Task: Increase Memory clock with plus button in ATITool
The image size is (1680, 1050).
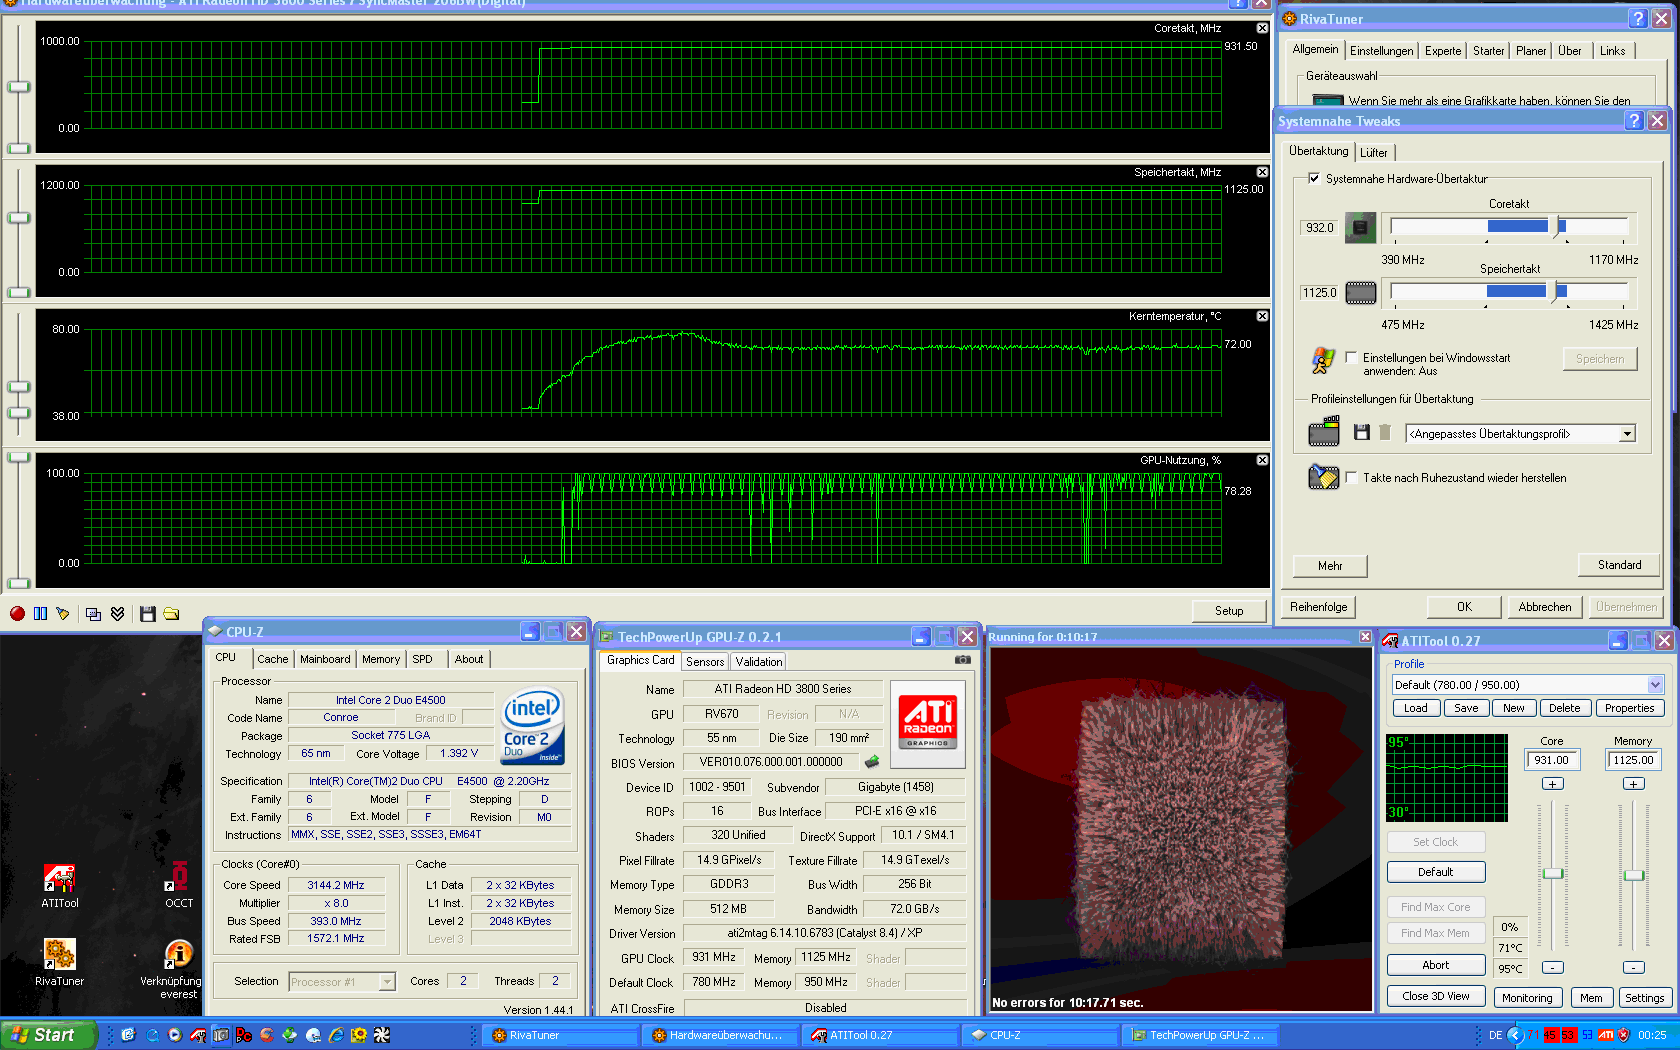Action: tap(1633, 784)
